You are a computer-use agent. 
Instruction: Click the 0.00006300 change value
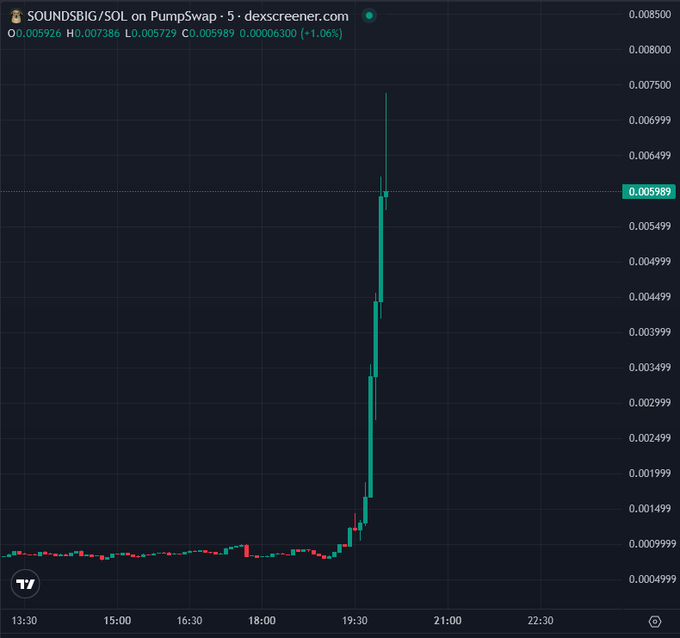click(268, 33)
